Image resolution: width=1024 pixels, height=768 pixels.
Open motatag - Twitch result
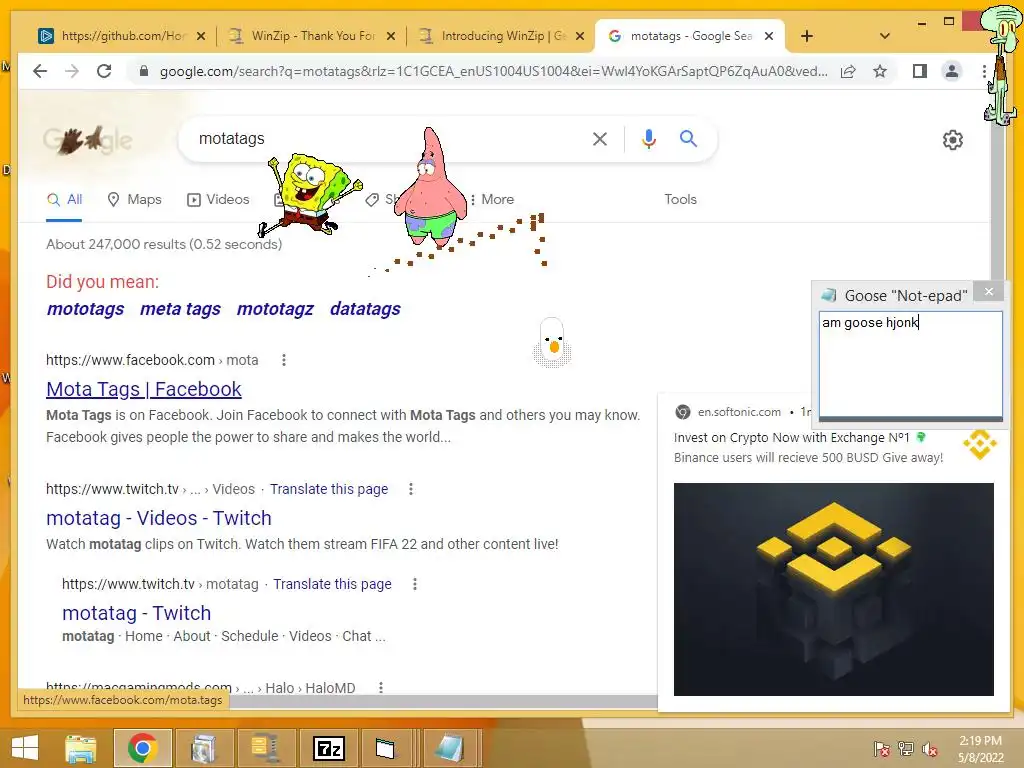(136, 613)
